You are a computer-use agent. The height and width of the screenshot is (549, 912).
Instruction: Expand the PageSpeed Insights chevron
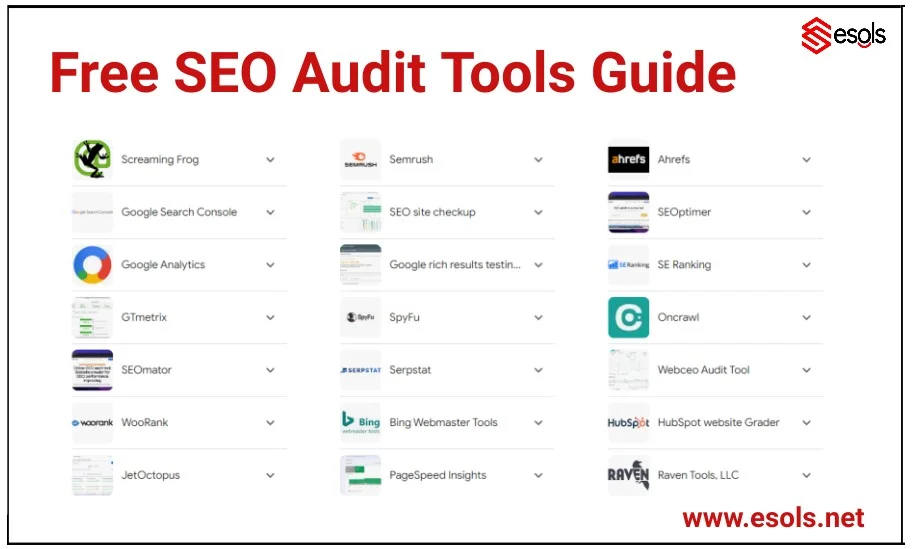[538, 475]
